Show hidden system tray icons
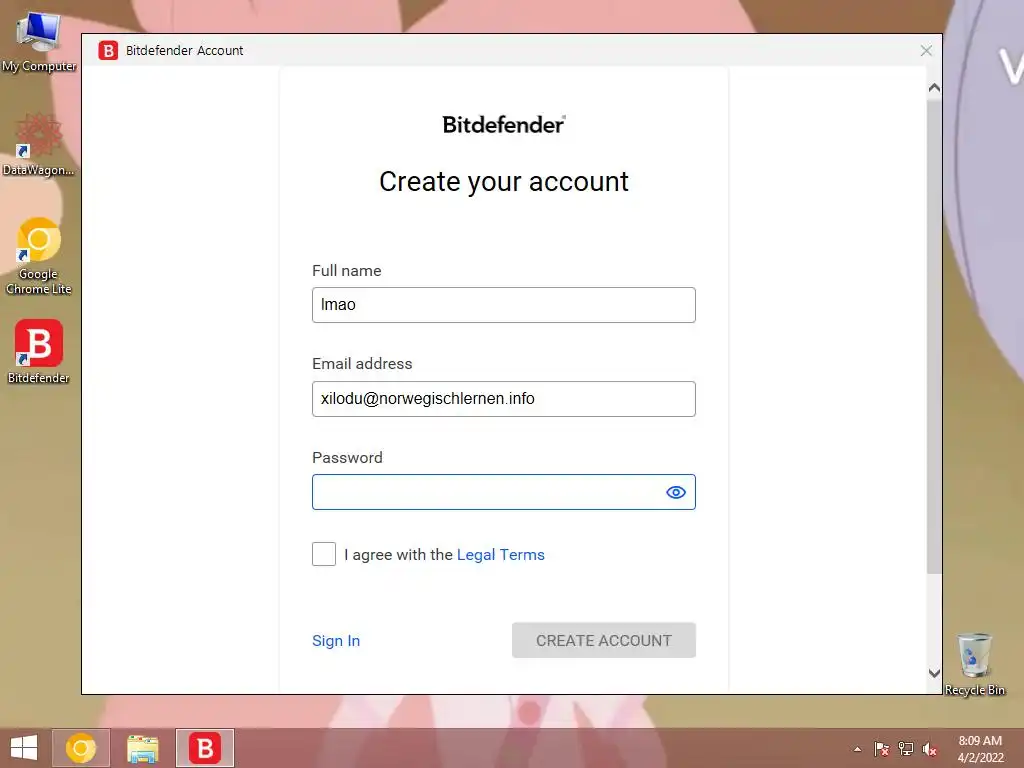 tap(857, 749)
